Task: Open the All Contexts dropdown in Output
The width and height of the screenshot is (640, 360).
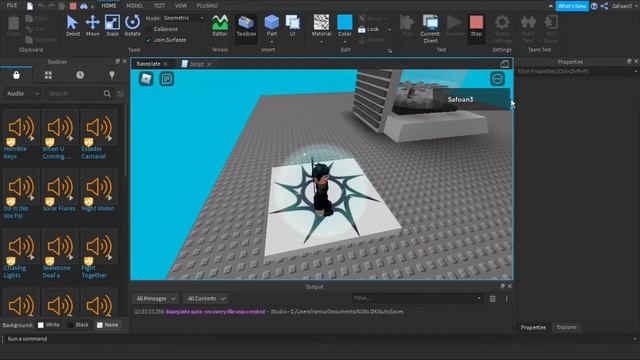Action: coord(206,299)
